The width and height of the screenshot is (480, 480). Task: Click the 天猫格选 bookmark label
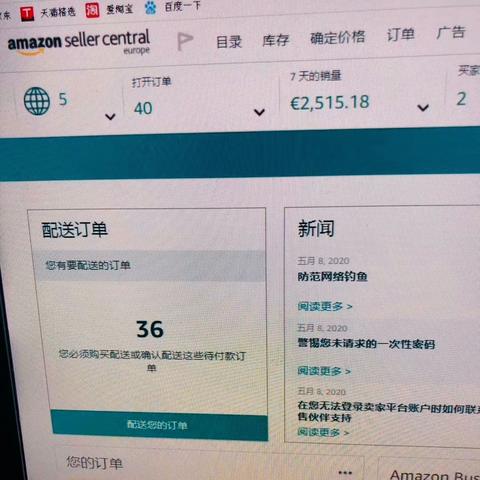(58, 13)
